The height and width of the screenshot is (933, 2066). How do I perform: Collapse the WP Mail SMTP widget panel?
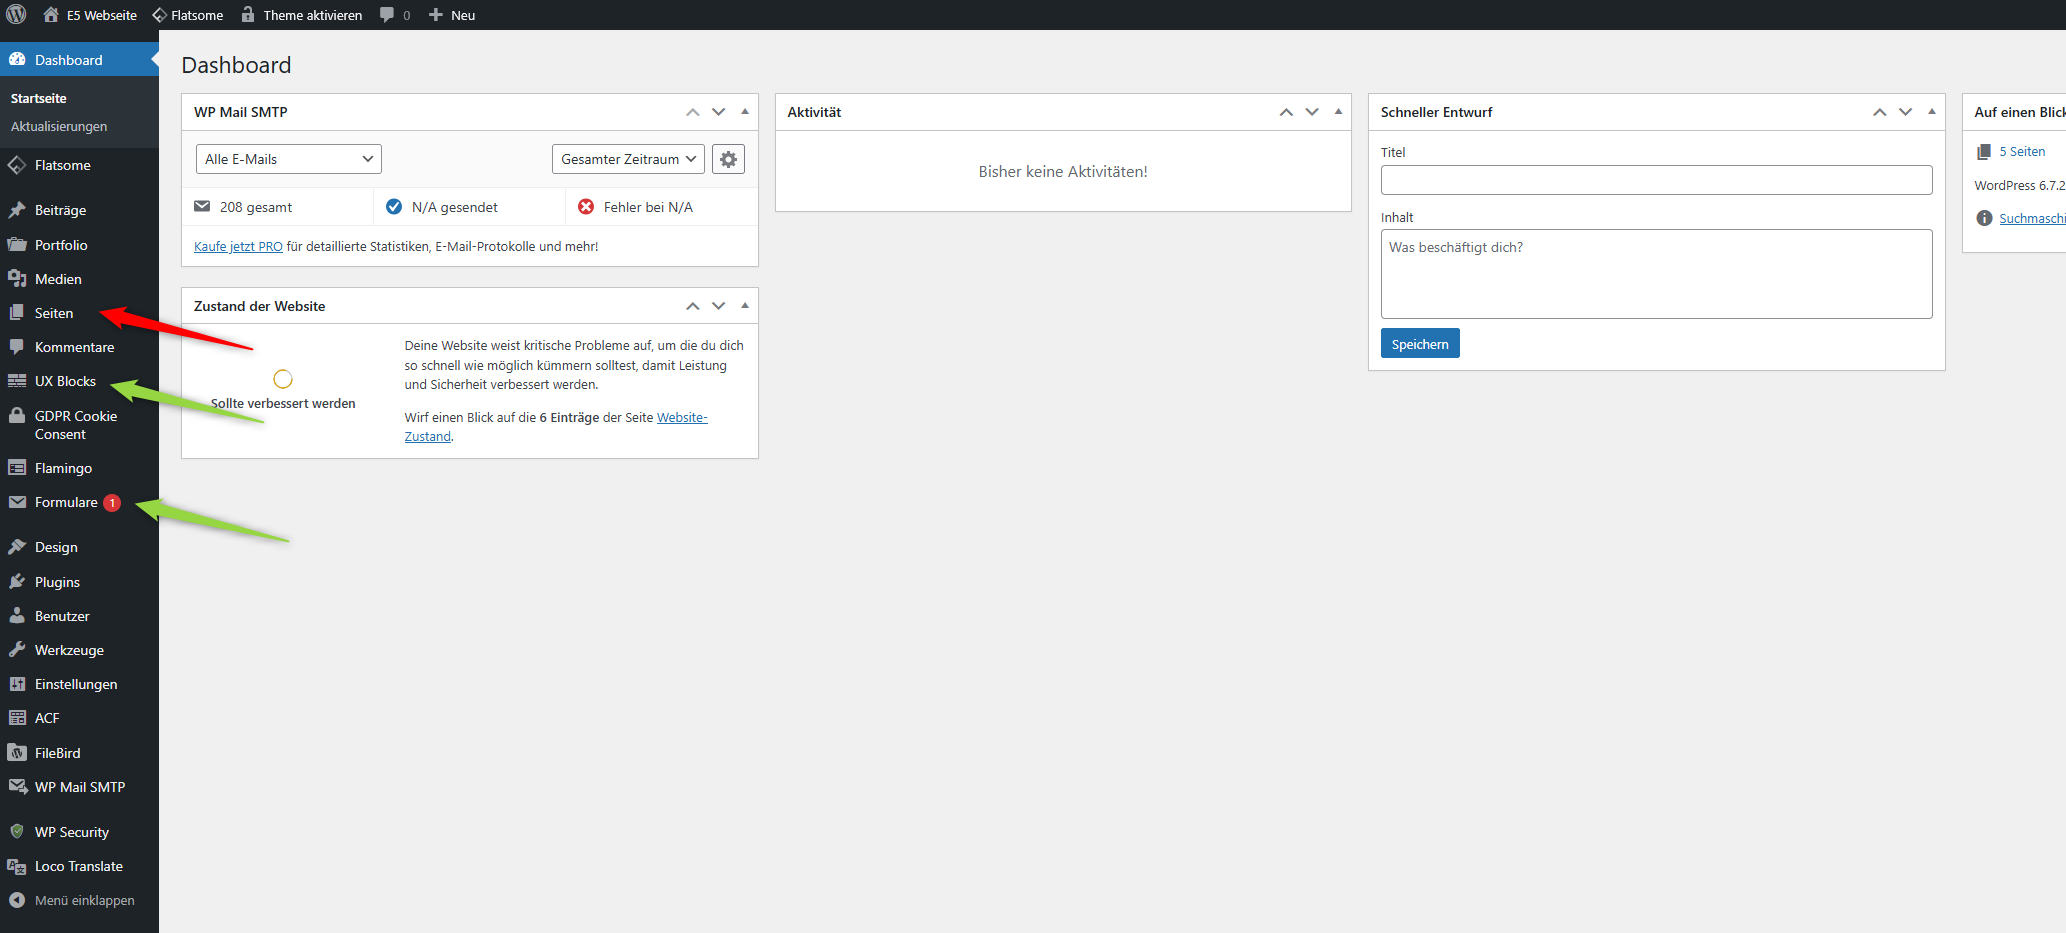coord(745,112)
